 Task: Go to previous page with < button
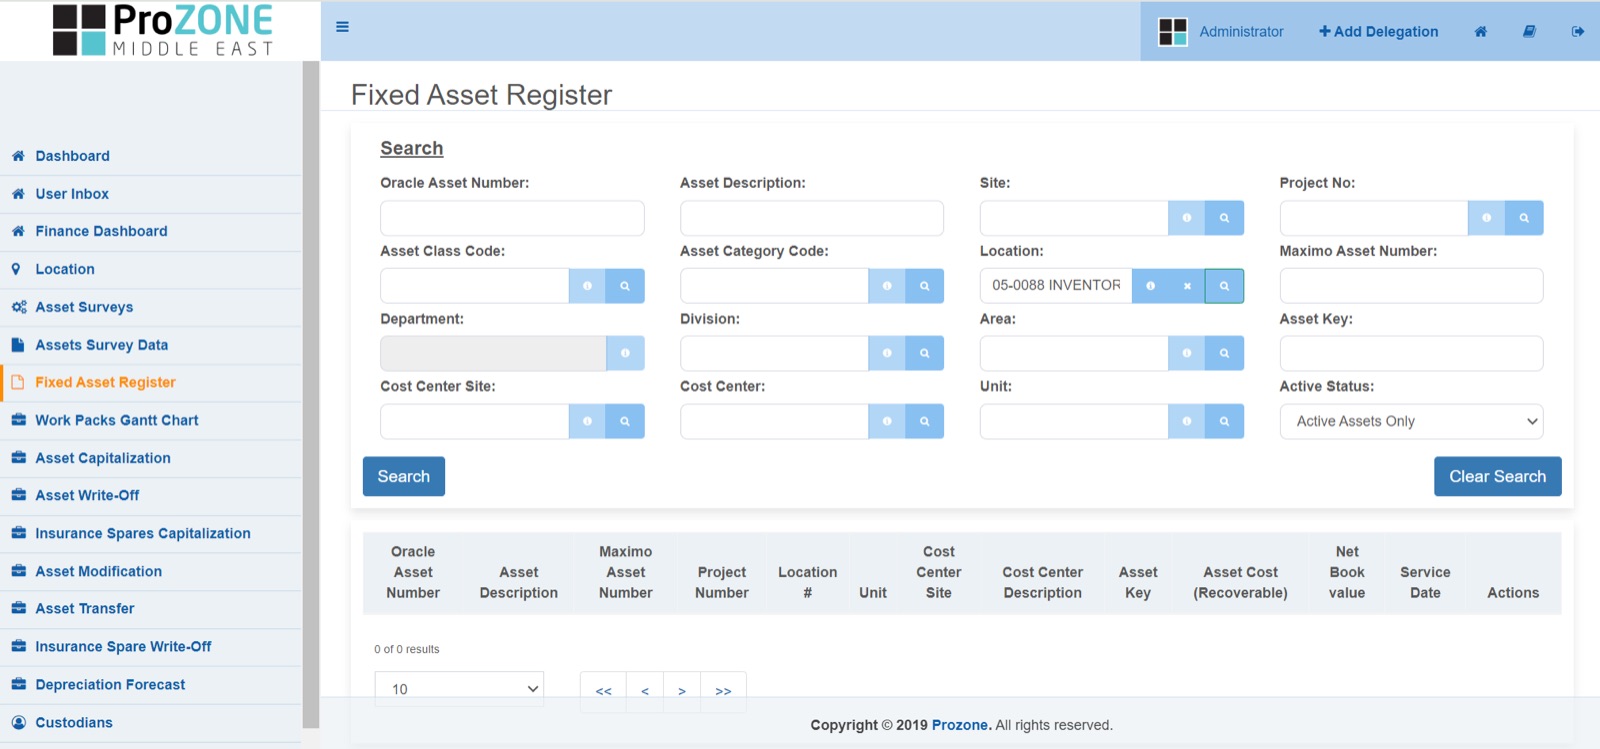(645, 691)
